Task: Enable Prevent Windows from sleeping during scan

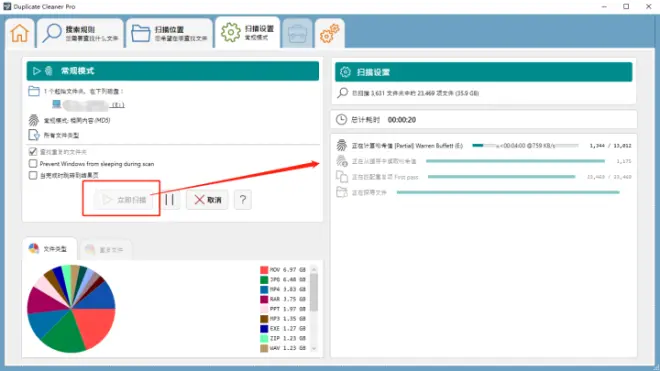Action: point(33,163)
